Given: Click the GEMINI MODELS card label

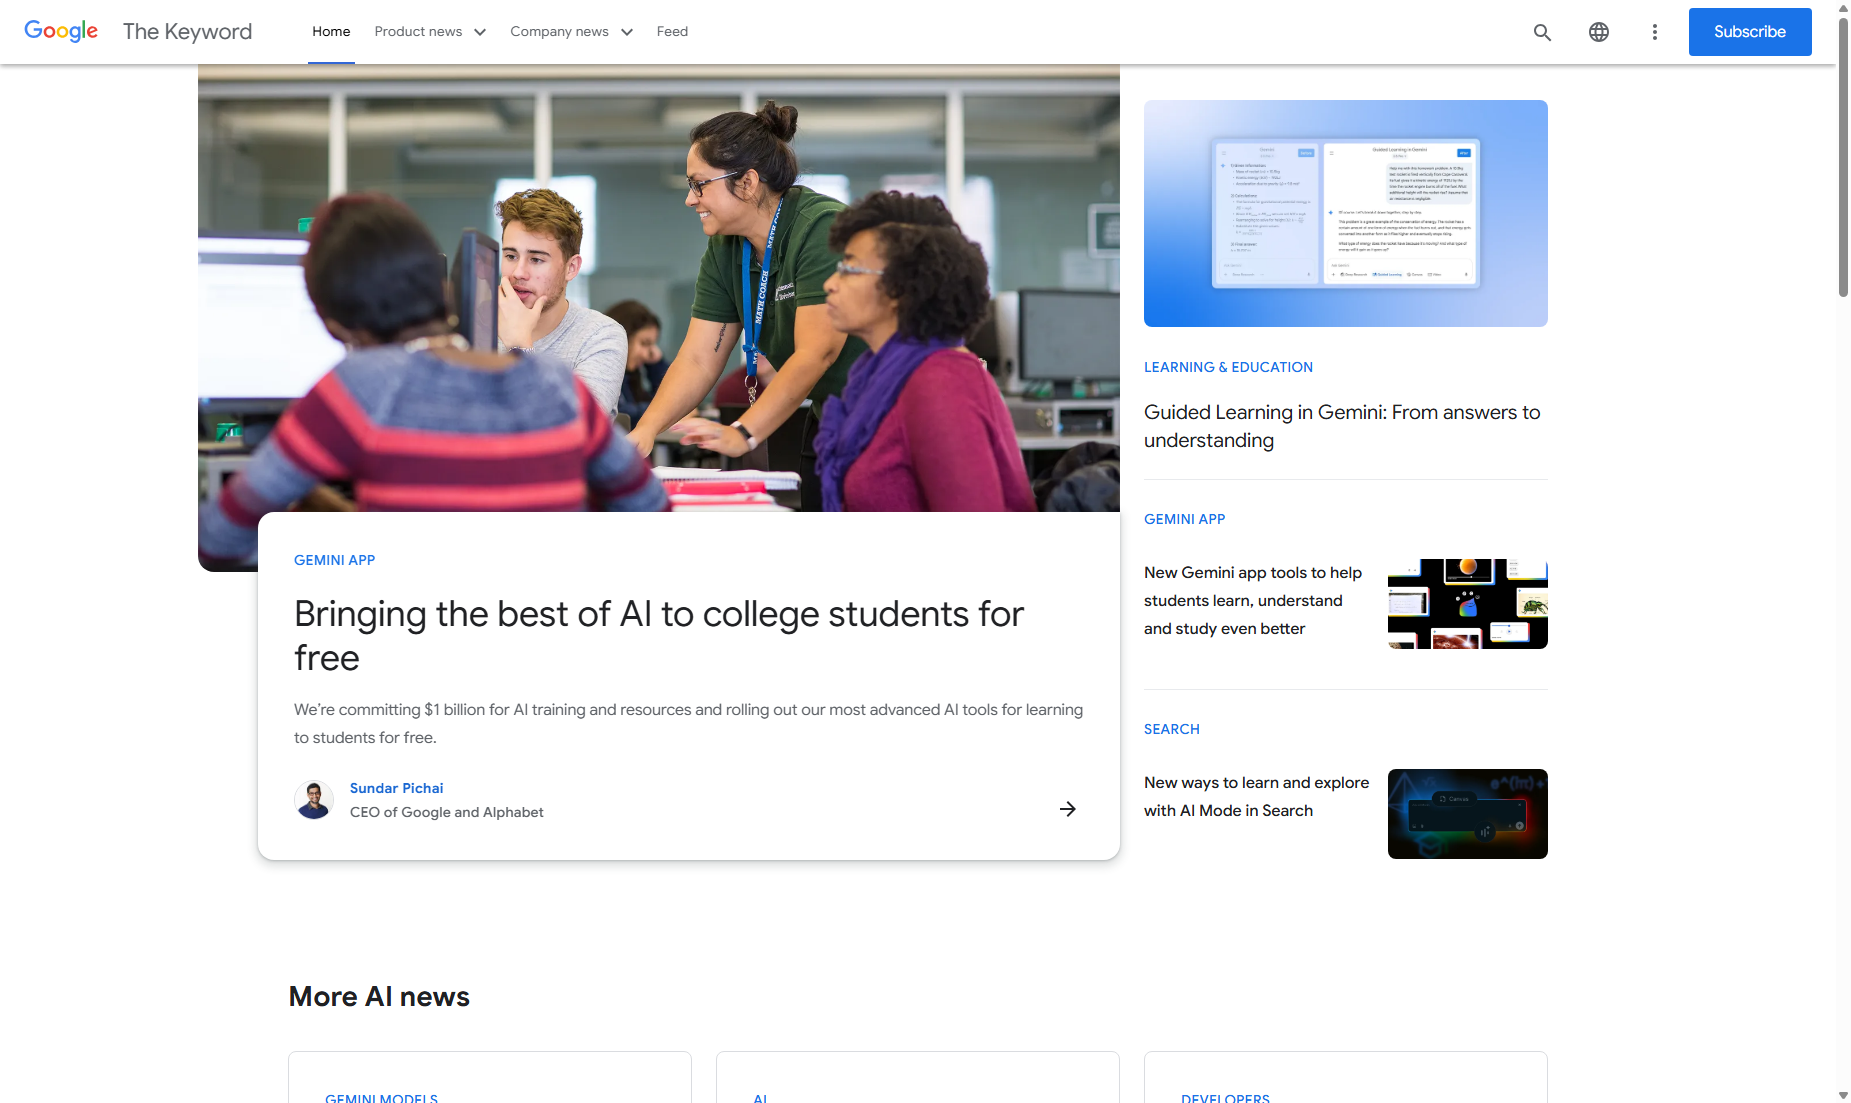Looking at the screenshot, I should [x=381, y=1097].
